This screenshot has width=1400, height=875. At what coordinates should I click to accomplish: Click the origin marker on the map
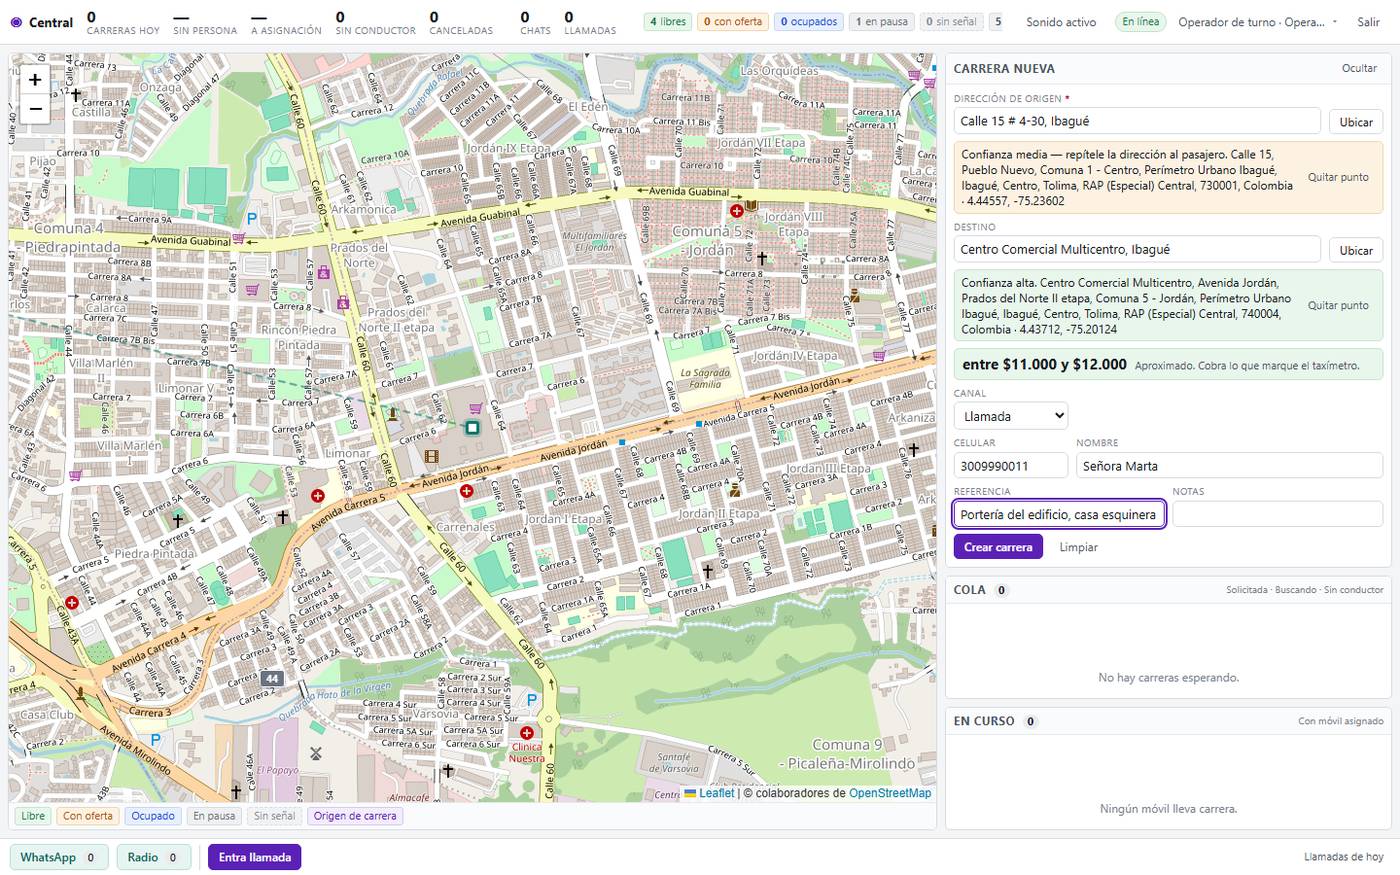coord(472,427)
